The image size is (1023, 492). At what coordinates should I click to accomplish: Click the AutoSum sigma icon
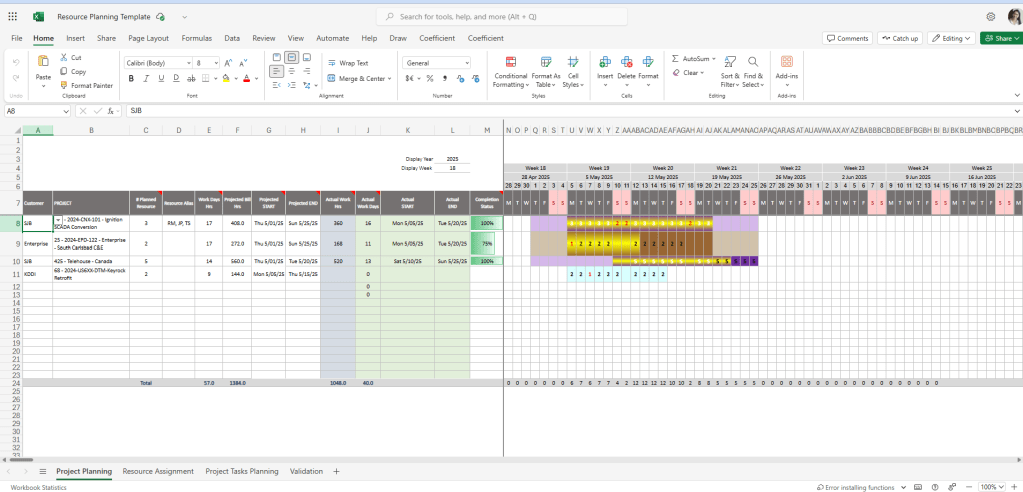coord(676,59)
